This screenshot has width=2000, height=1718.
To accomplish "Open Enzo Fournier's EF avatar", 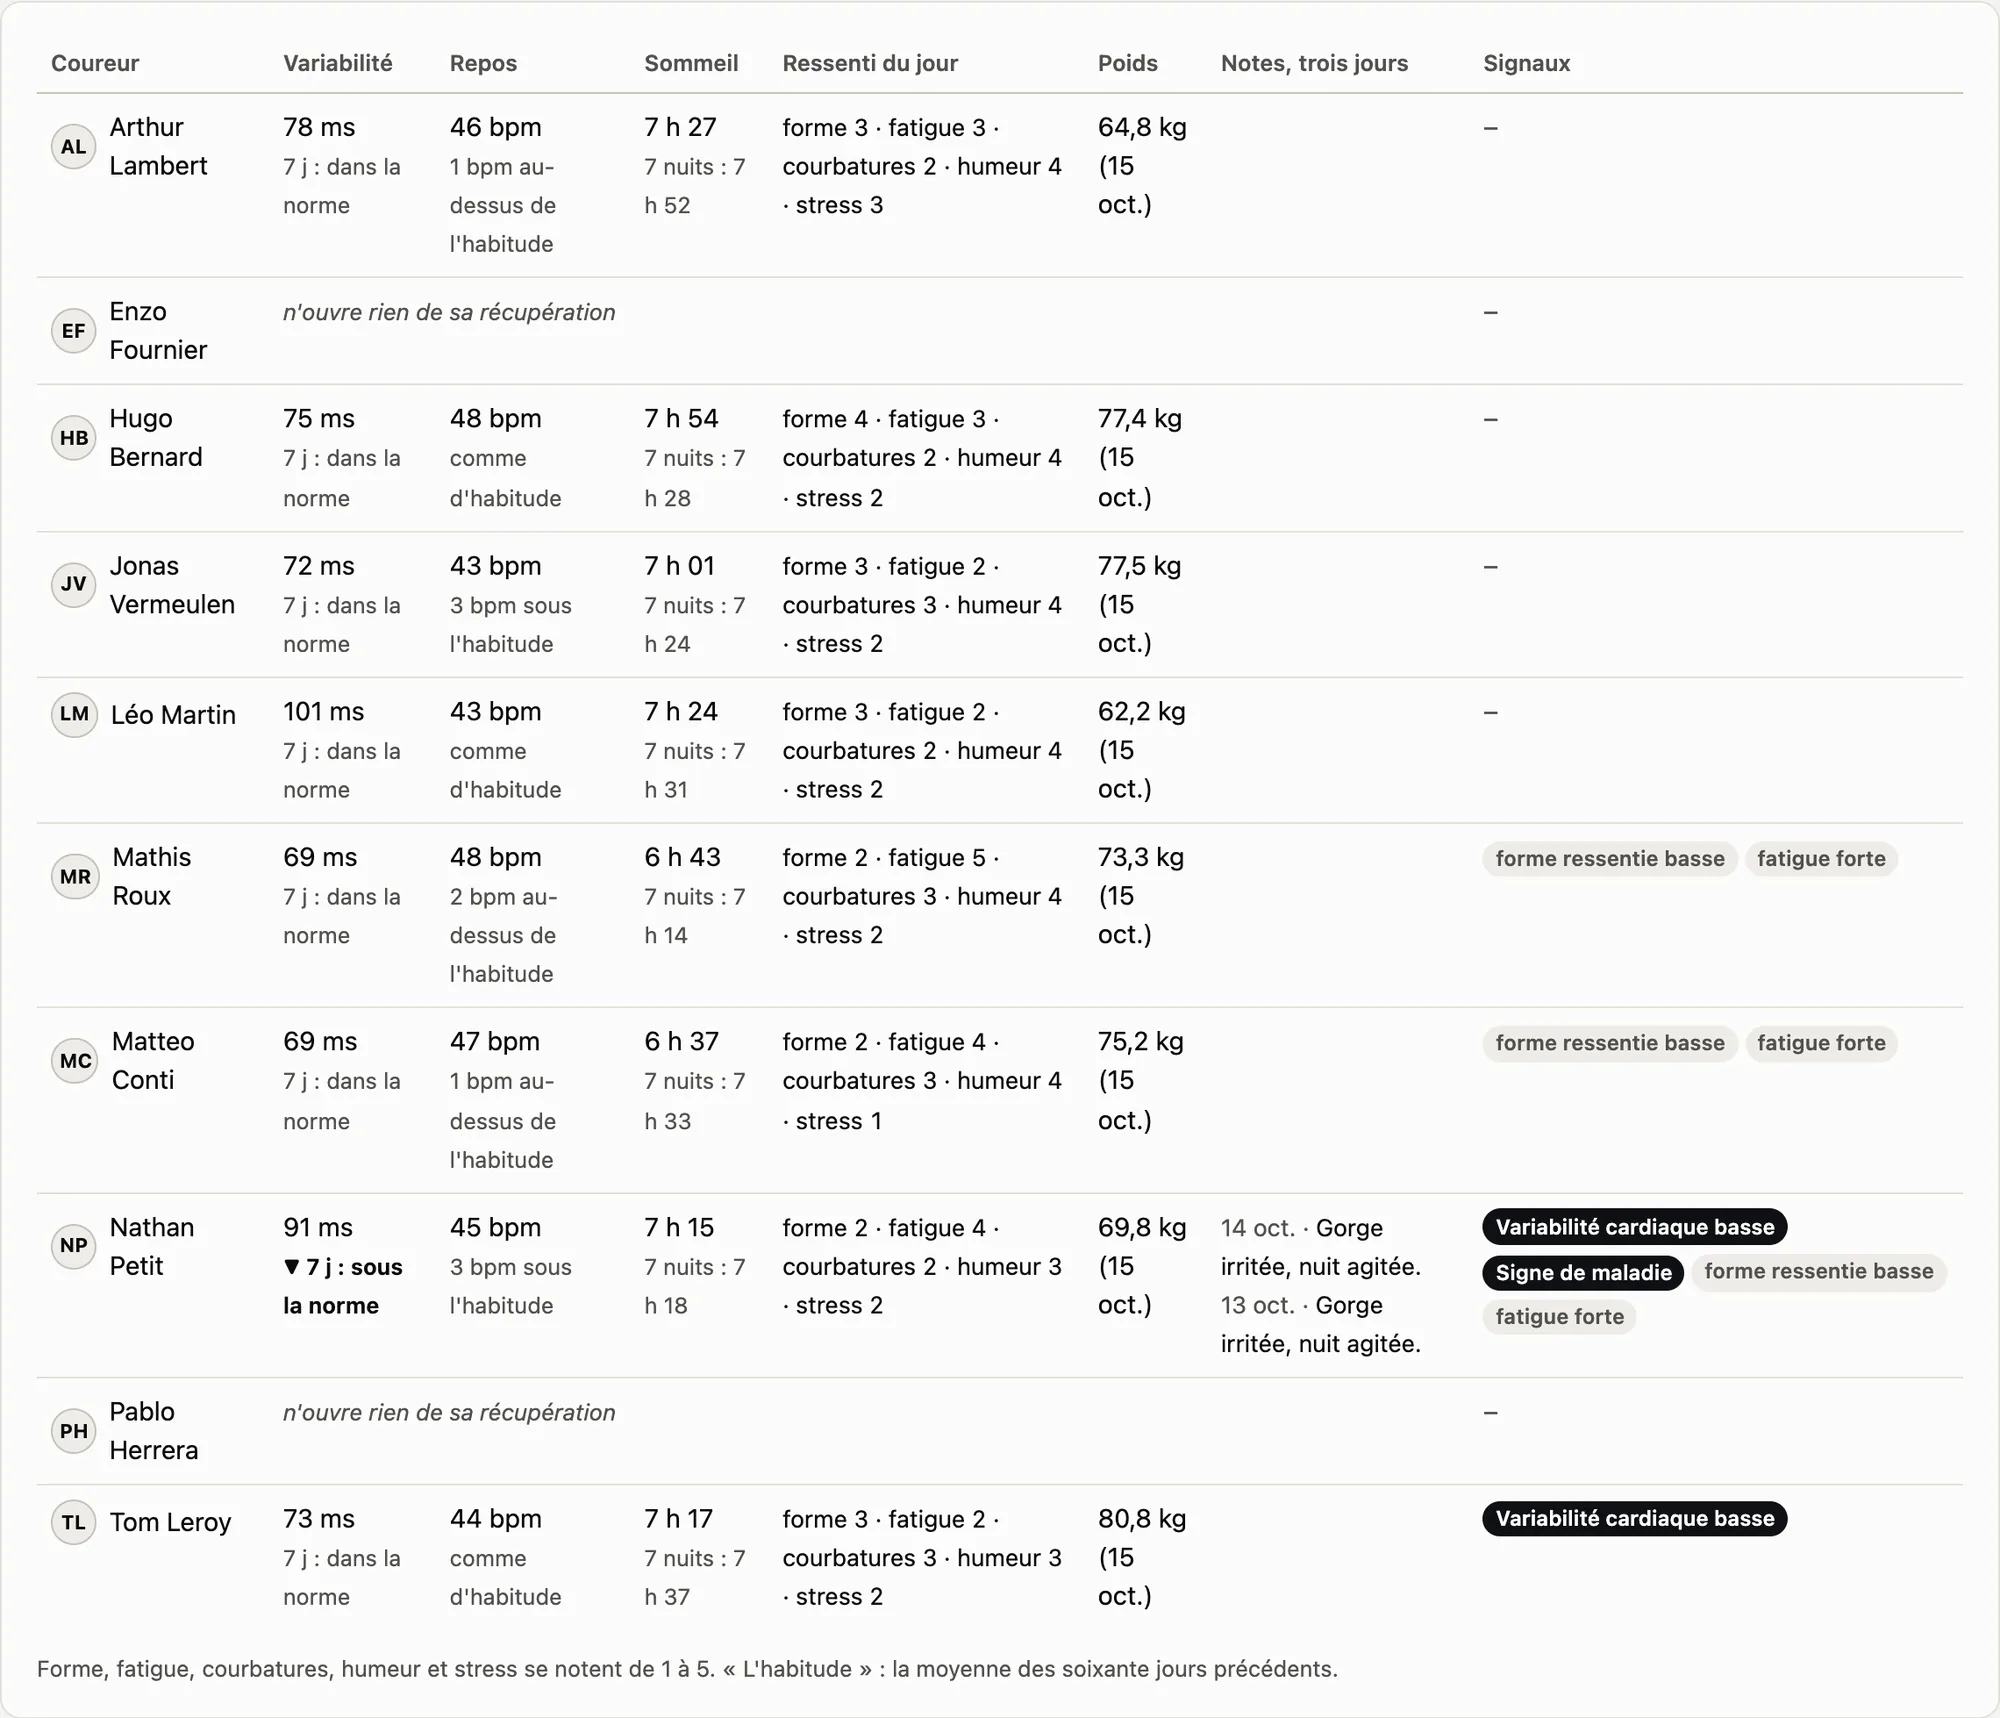I will click(74, 330).
